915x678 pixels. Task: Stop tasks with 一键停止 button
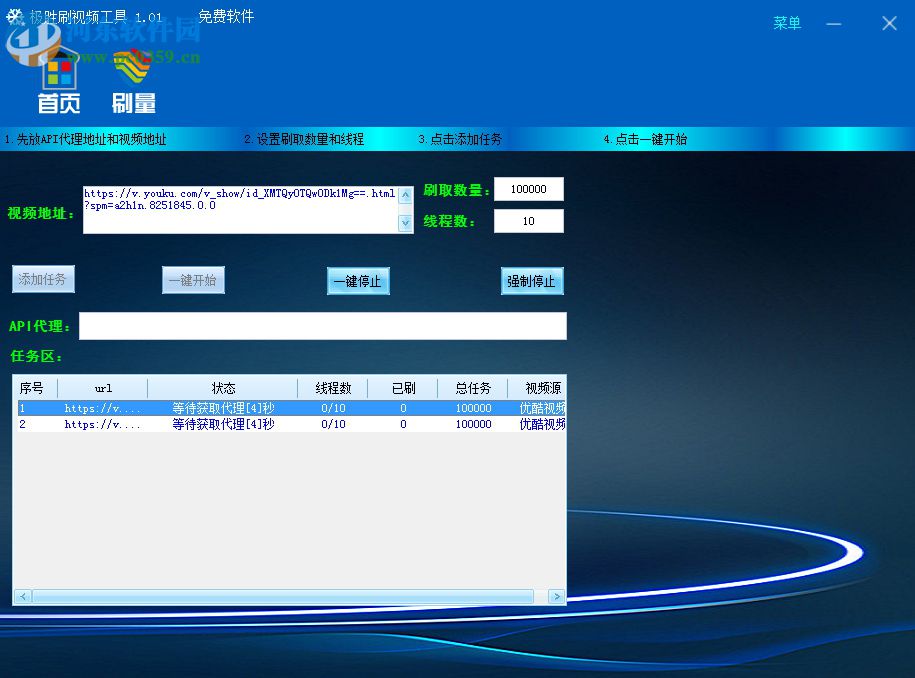click(357, 281)
